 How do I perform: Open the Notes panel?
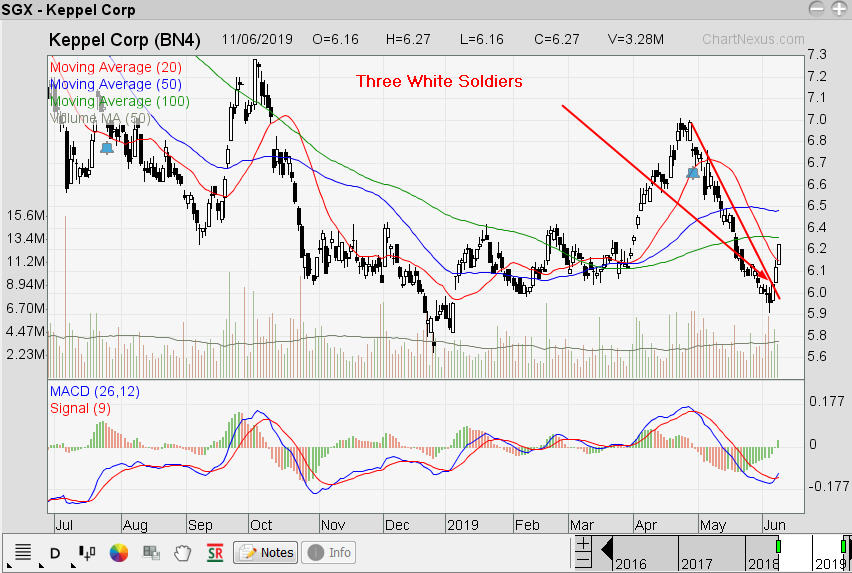[266, 552]
